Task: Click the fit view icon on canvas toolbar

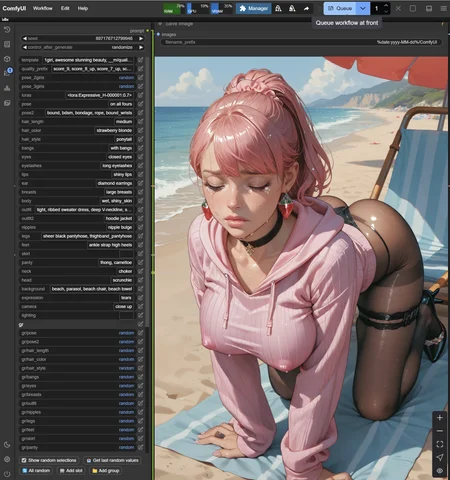Action: 440,444
